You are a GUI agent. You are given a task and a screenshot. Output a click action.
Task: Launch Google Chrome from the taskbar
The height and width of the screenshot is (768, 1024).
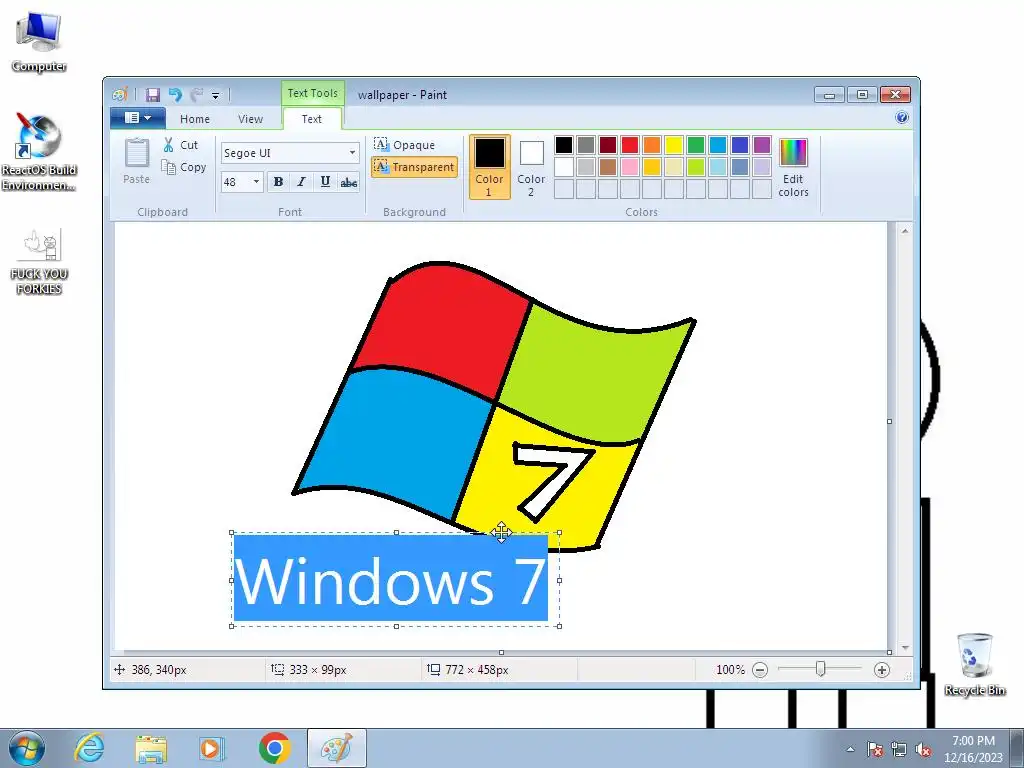pyautogui.click(x=274, y=748)
